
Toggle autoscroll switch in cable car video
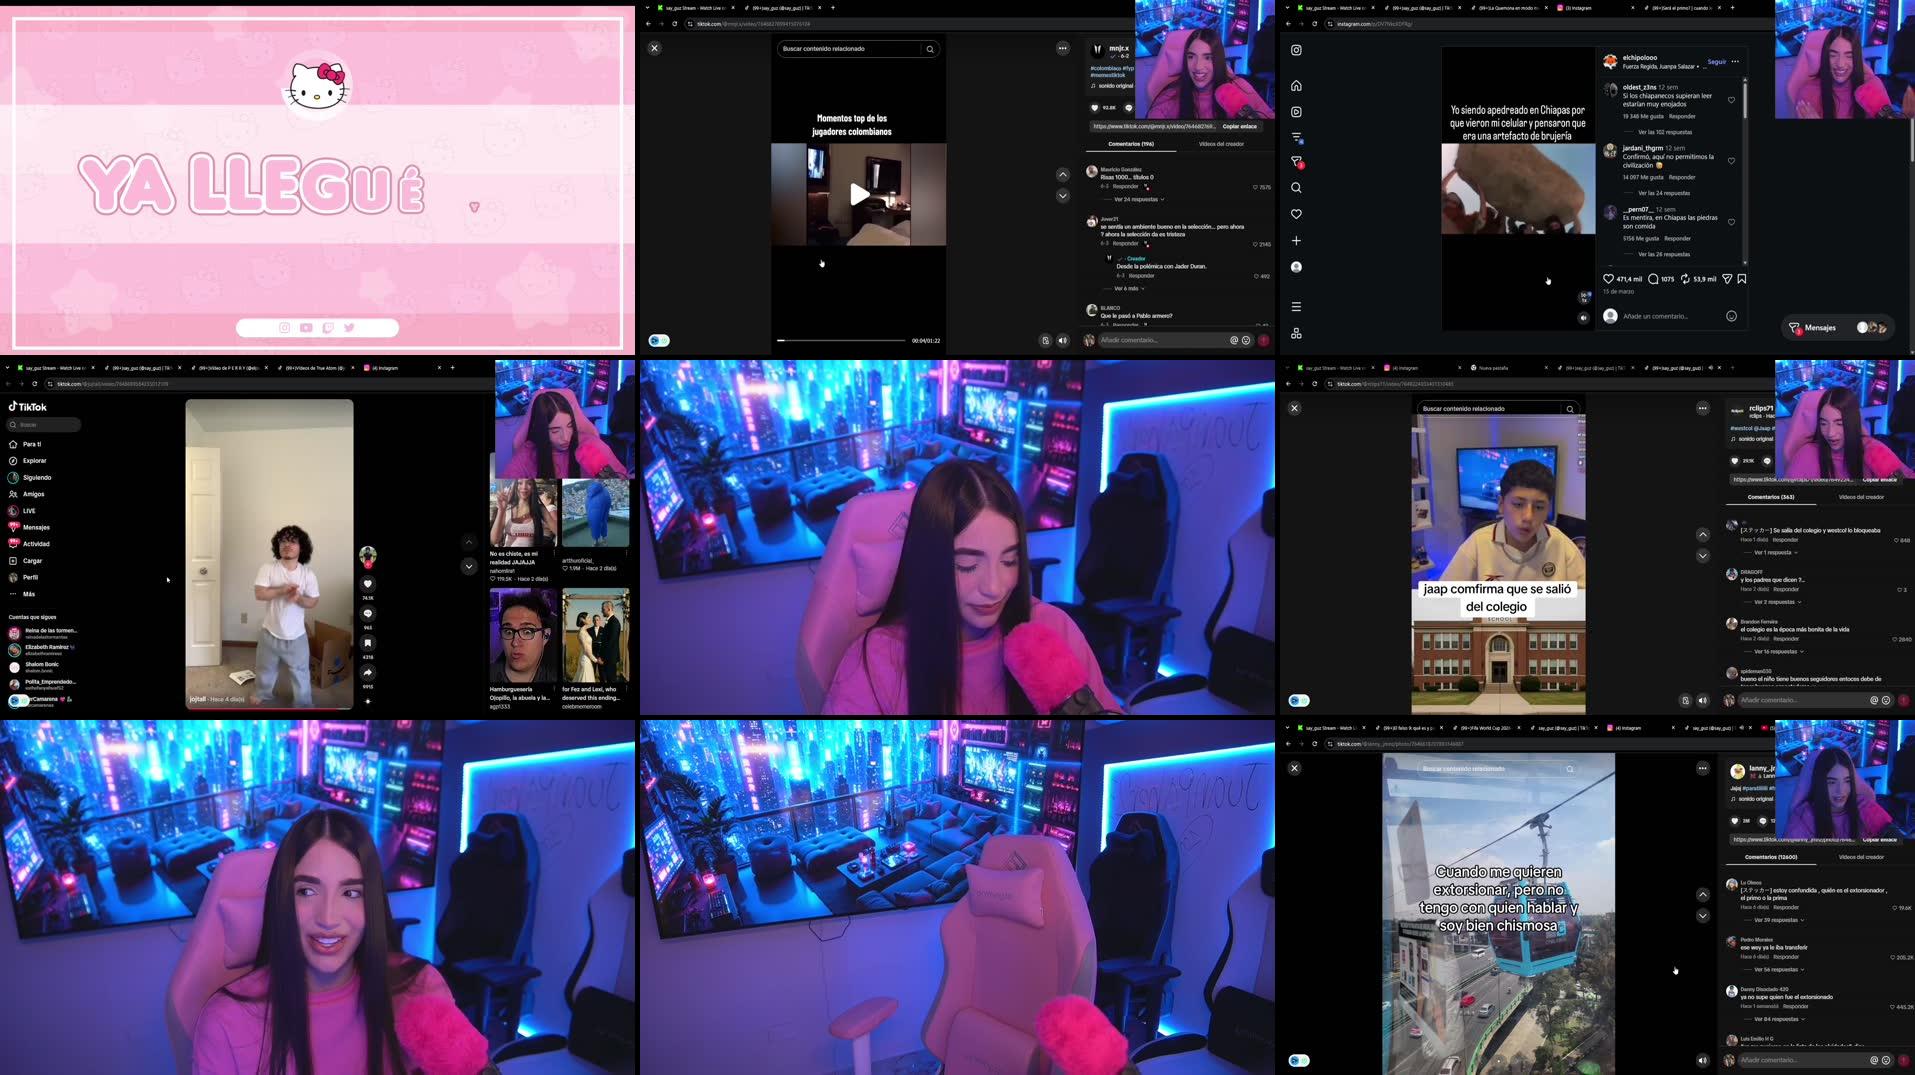[x=1299, y=1060]
